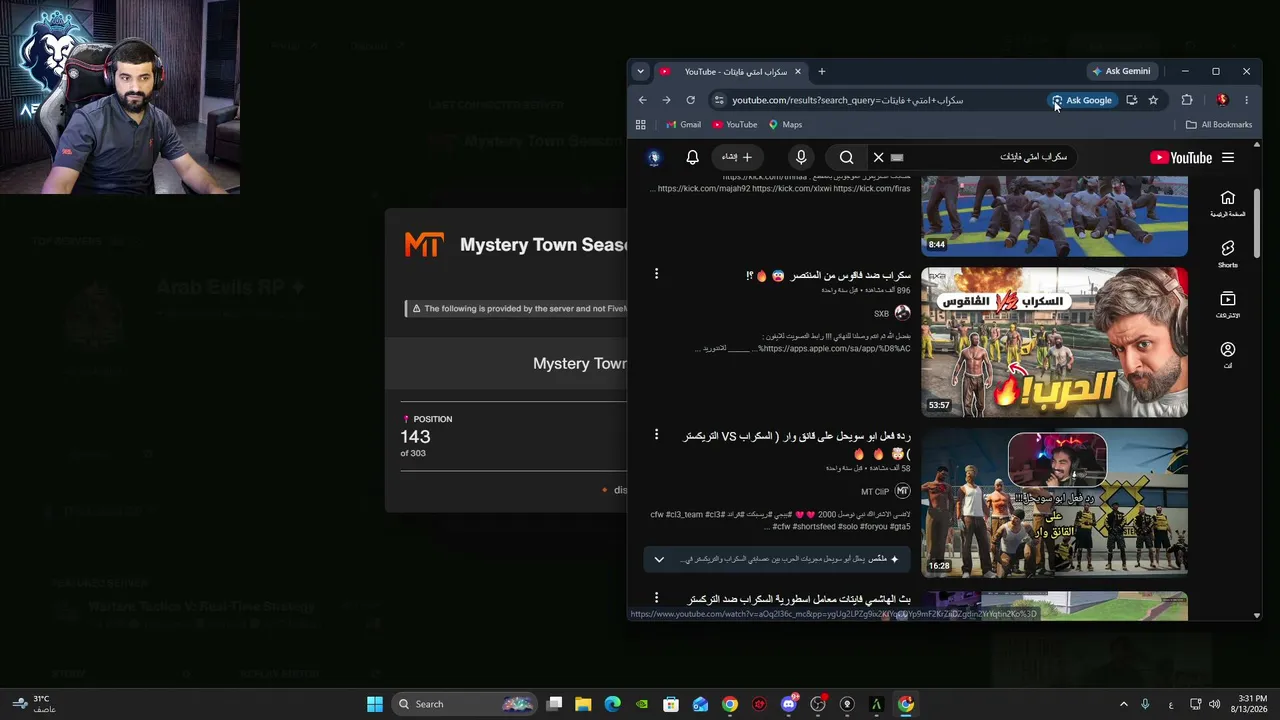The width and height of the screenshot is (1280, 720).
Task: Select the YouTube سكراب امني فايتات browser tab
Action: tap(730, 72)
